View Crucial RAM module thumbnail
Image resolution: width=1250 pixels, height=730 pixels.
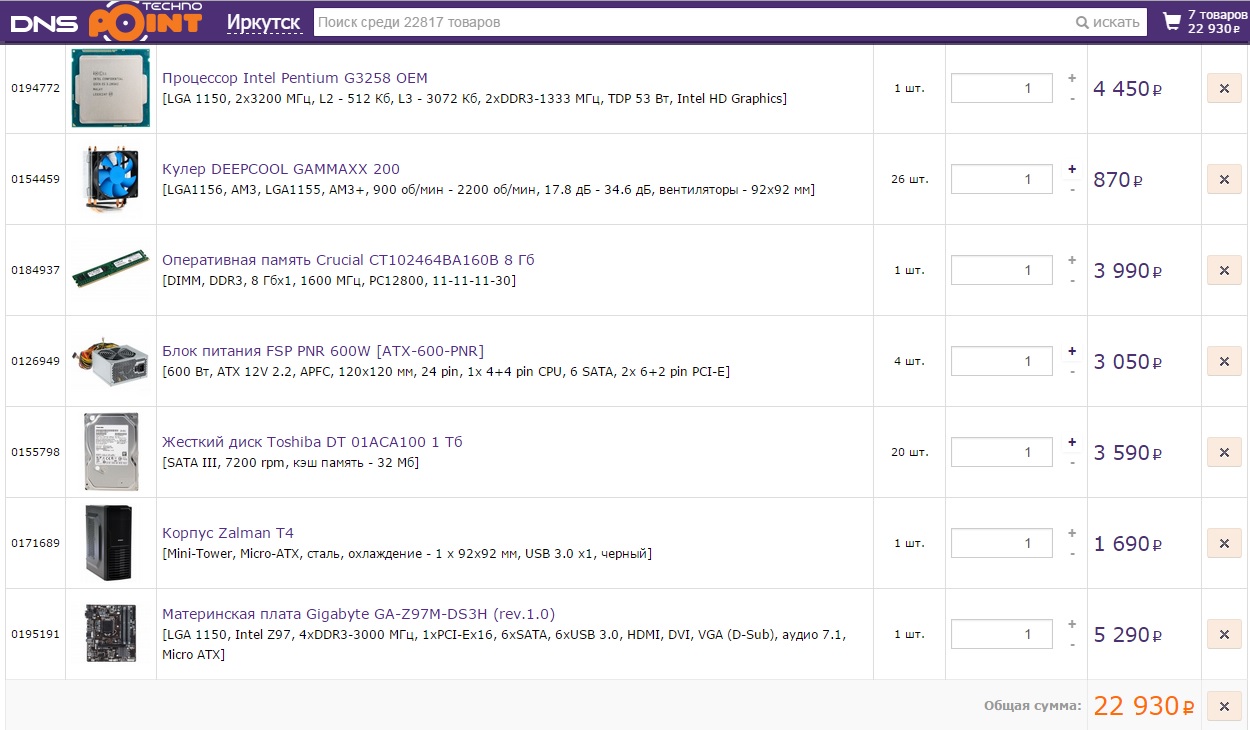pyautogui.click(x=111, y=270)
